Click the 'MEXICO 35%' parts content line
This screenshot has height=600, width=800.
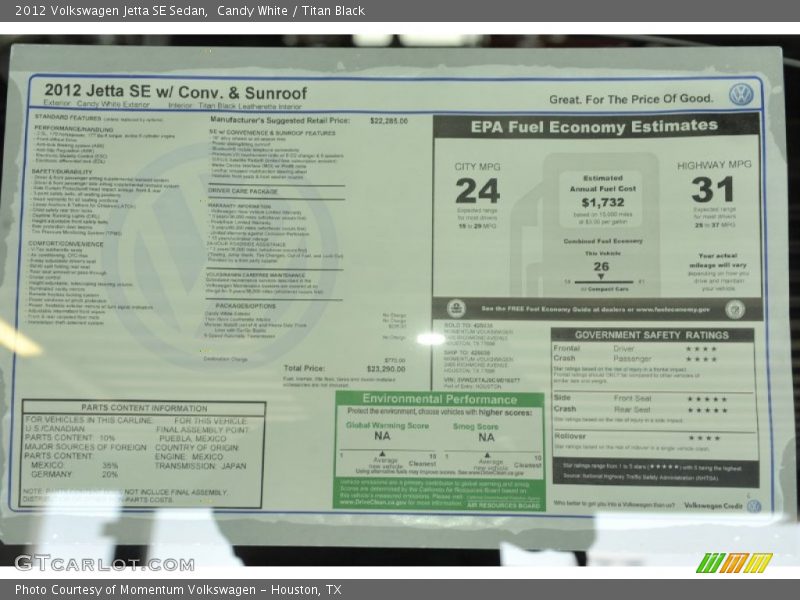point(74,465)
